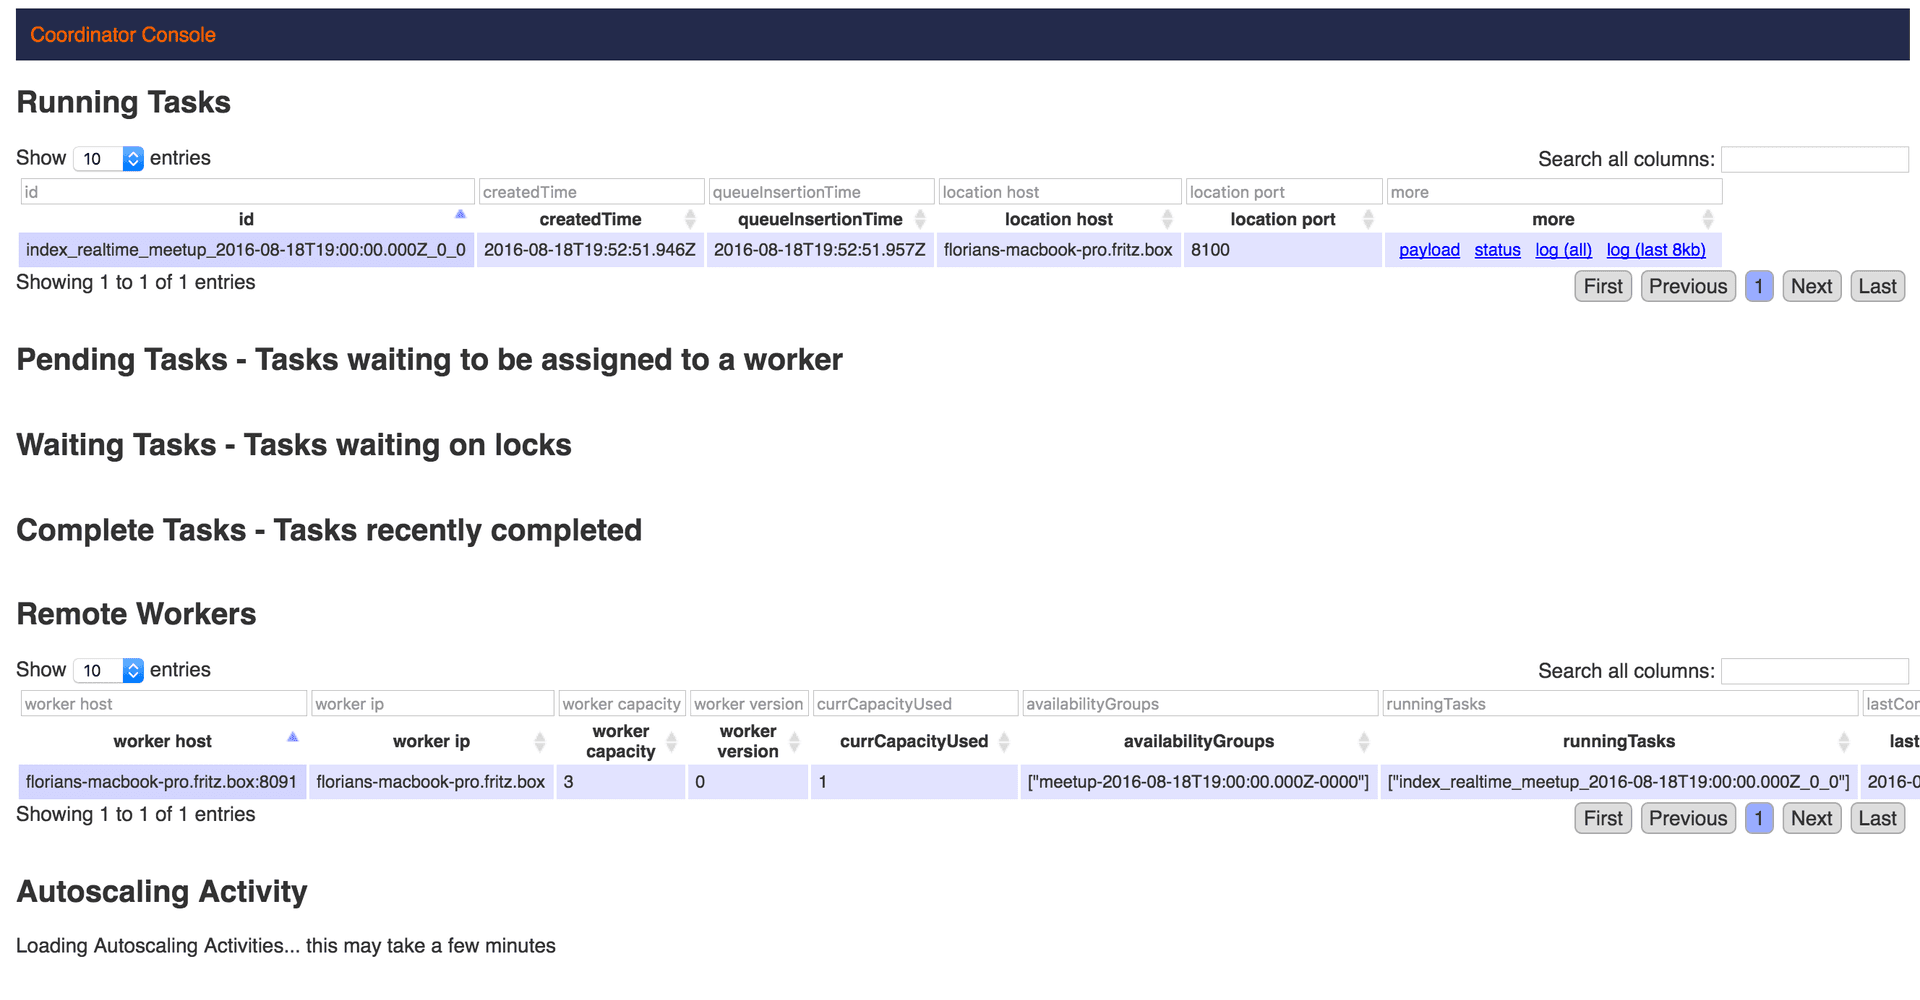Click Next in Running Tasks pagination
1920x1000 pixels.
coord(1811,287)
